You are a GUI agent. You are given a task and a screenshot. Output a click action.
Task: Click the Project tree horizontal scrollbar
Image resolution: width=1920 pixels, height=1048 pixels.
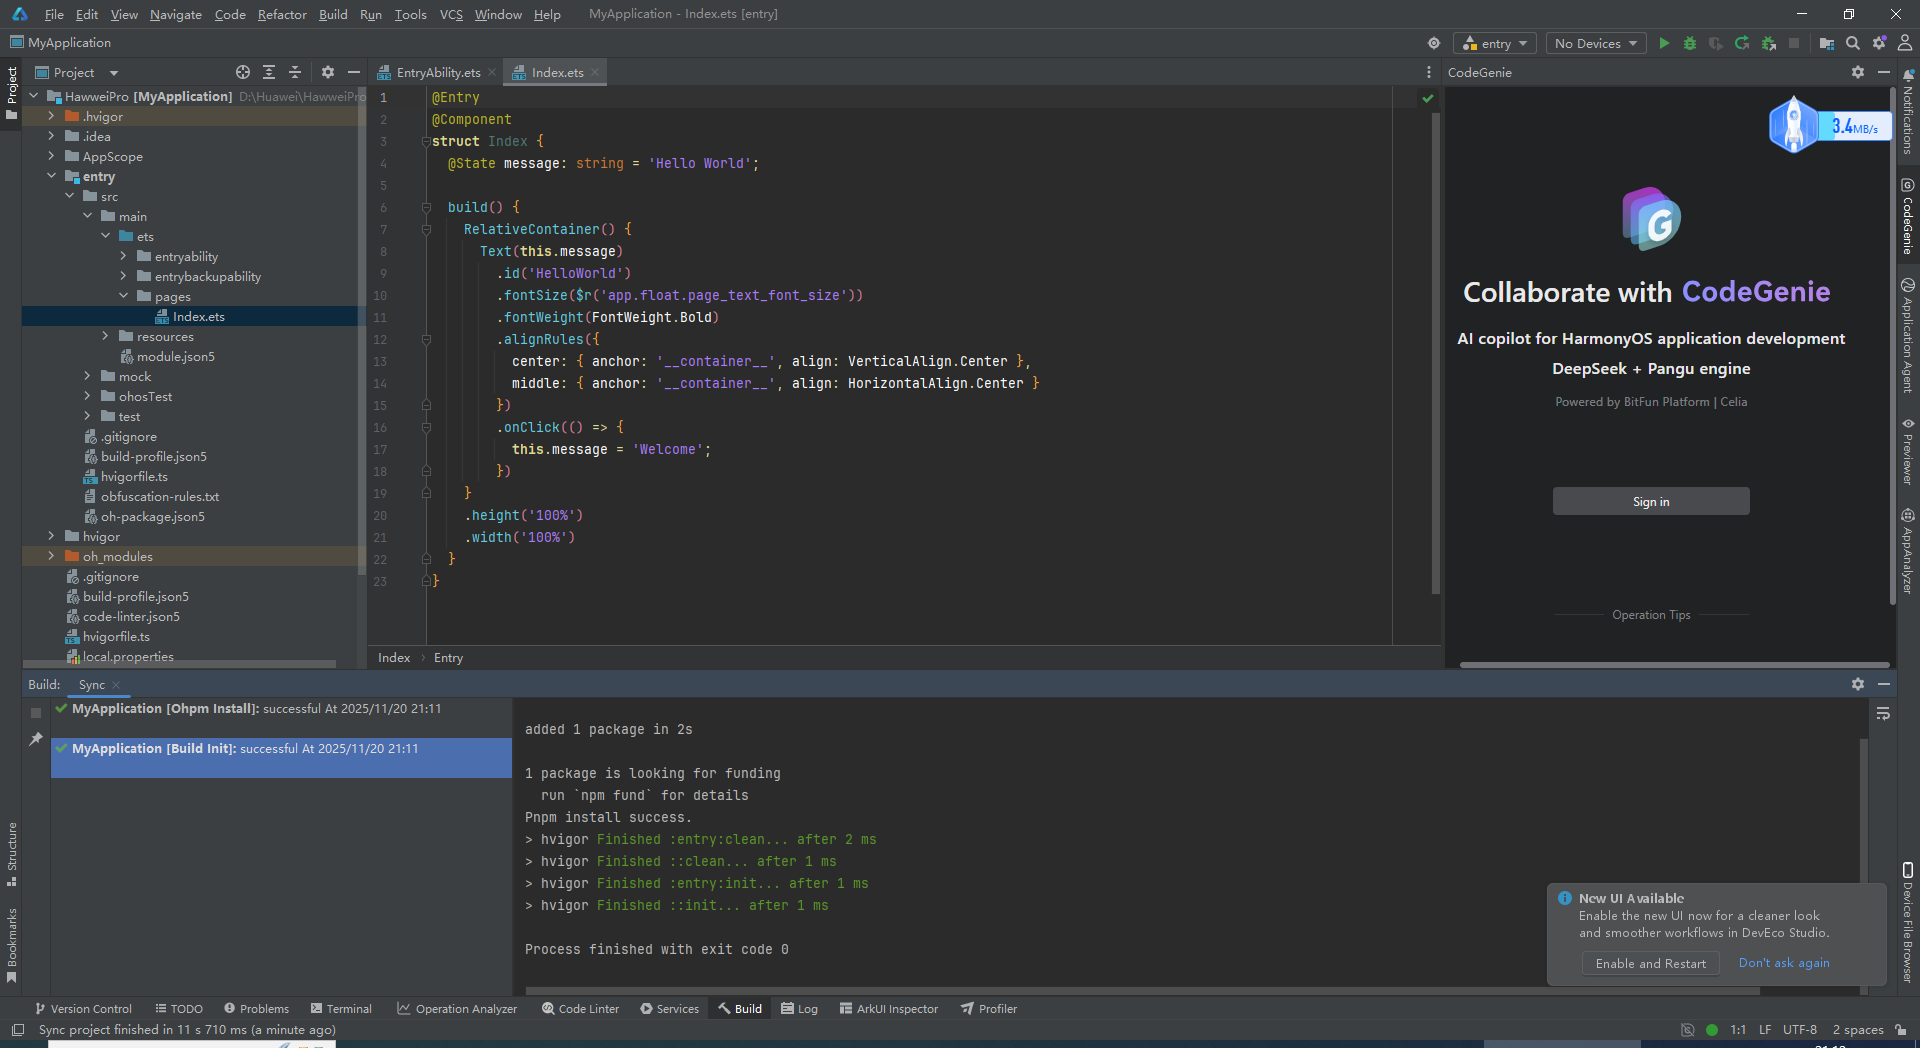click(x=180, y=664)
